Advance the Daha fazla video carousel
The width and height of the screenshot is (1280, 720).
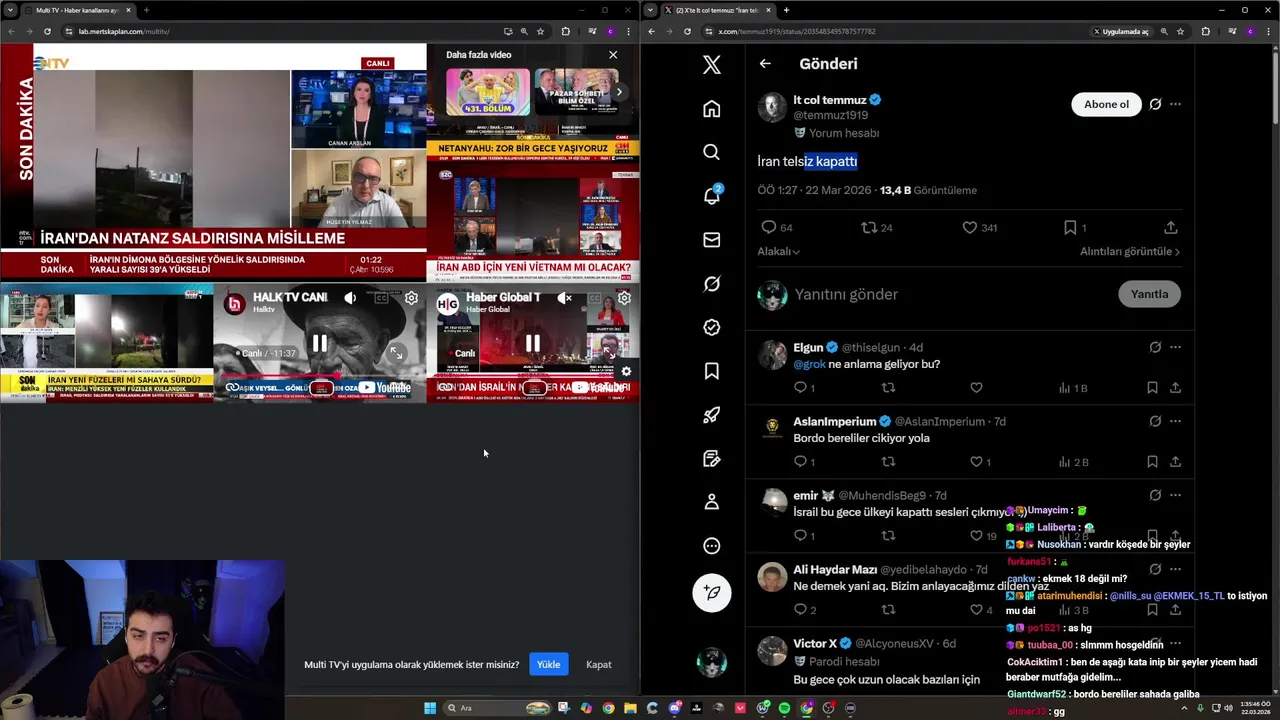pos(619,92)
